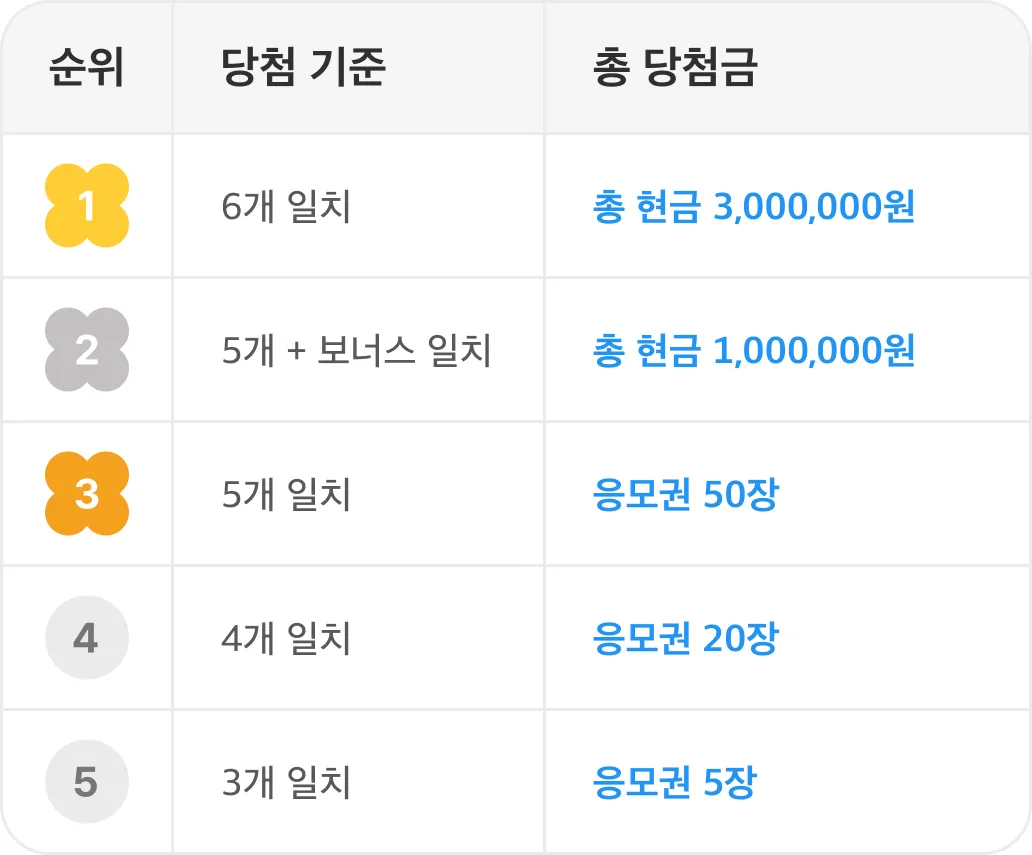Click the rank 4 circle badge

pos(87,637)
